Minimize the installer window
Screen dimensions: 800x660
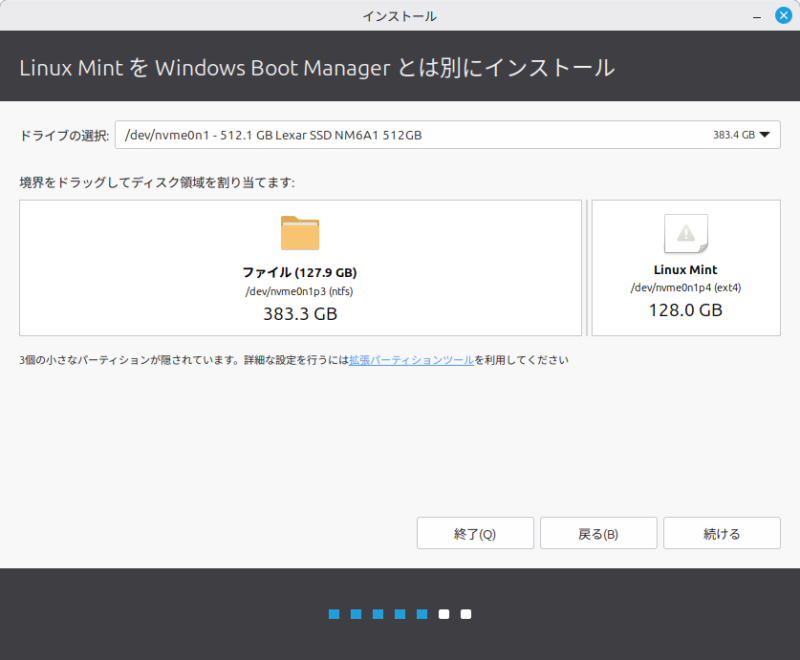coord(754,16)
